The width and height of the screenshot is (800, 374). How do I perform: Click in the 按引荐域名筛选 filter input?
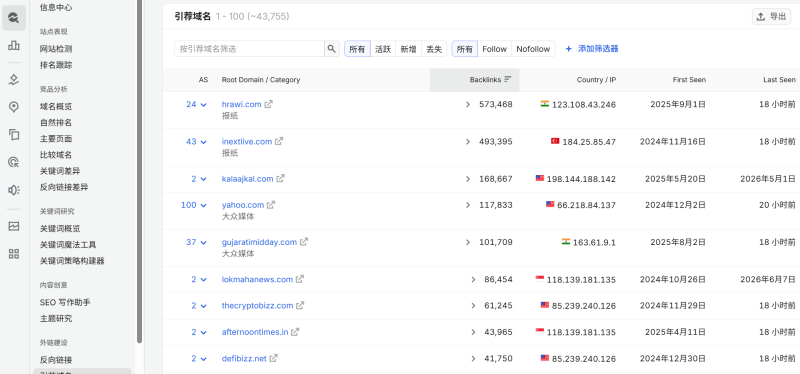(249, 49)
